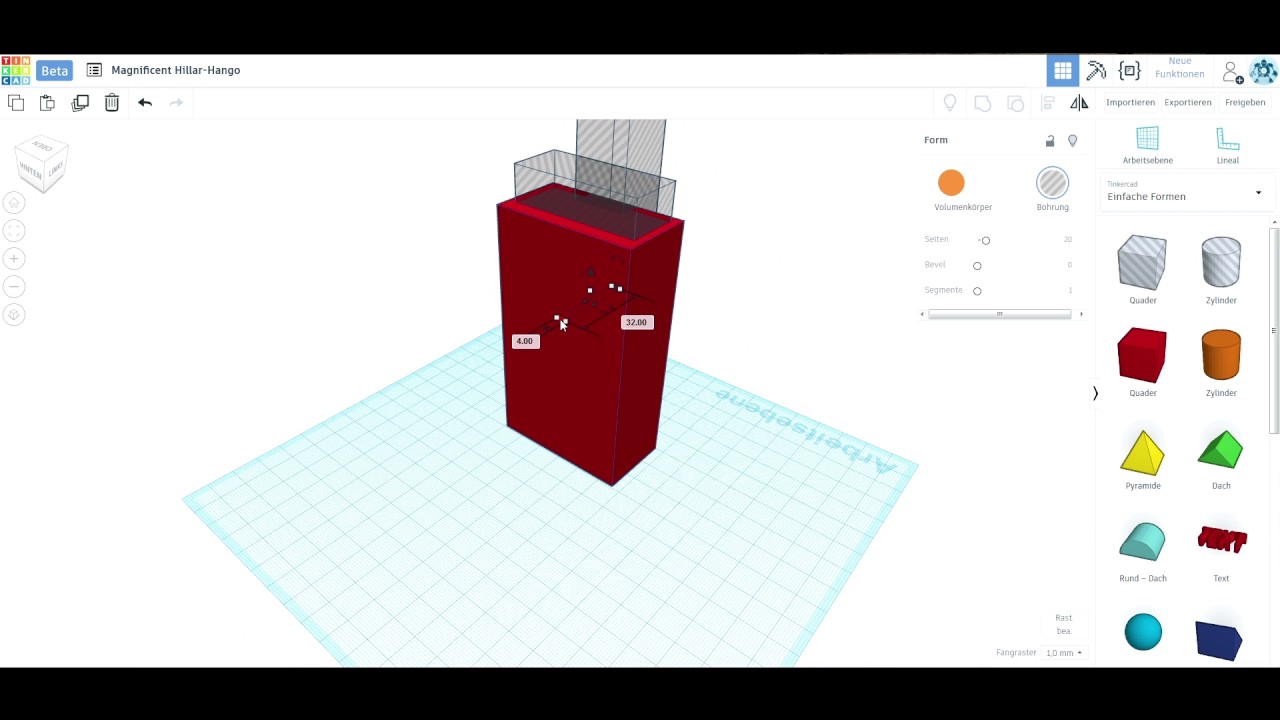
Task: Pick the dark blue box shape
Action: click(1219, 641)
